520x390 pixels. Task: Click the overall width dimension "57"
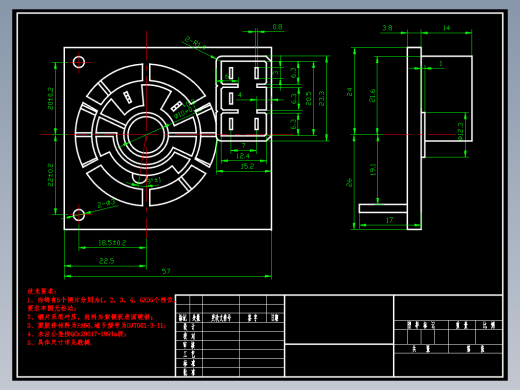tap(166, 271)
